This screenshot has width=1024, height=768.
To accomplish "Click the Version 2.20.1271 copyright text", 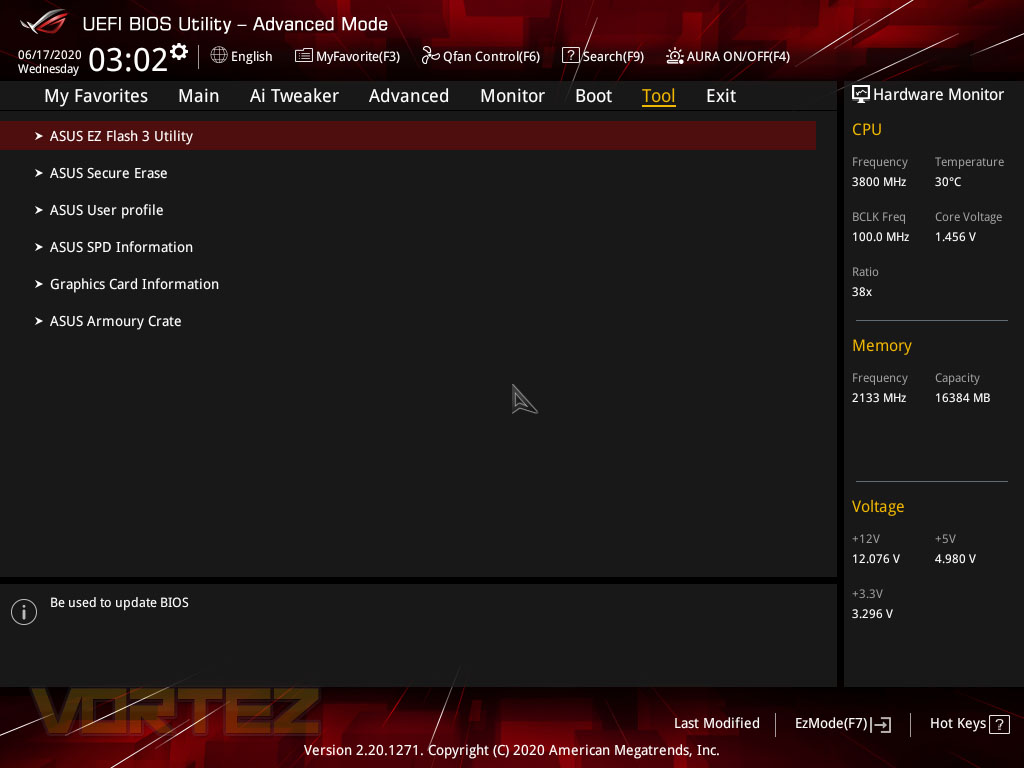I will (511, 750).
